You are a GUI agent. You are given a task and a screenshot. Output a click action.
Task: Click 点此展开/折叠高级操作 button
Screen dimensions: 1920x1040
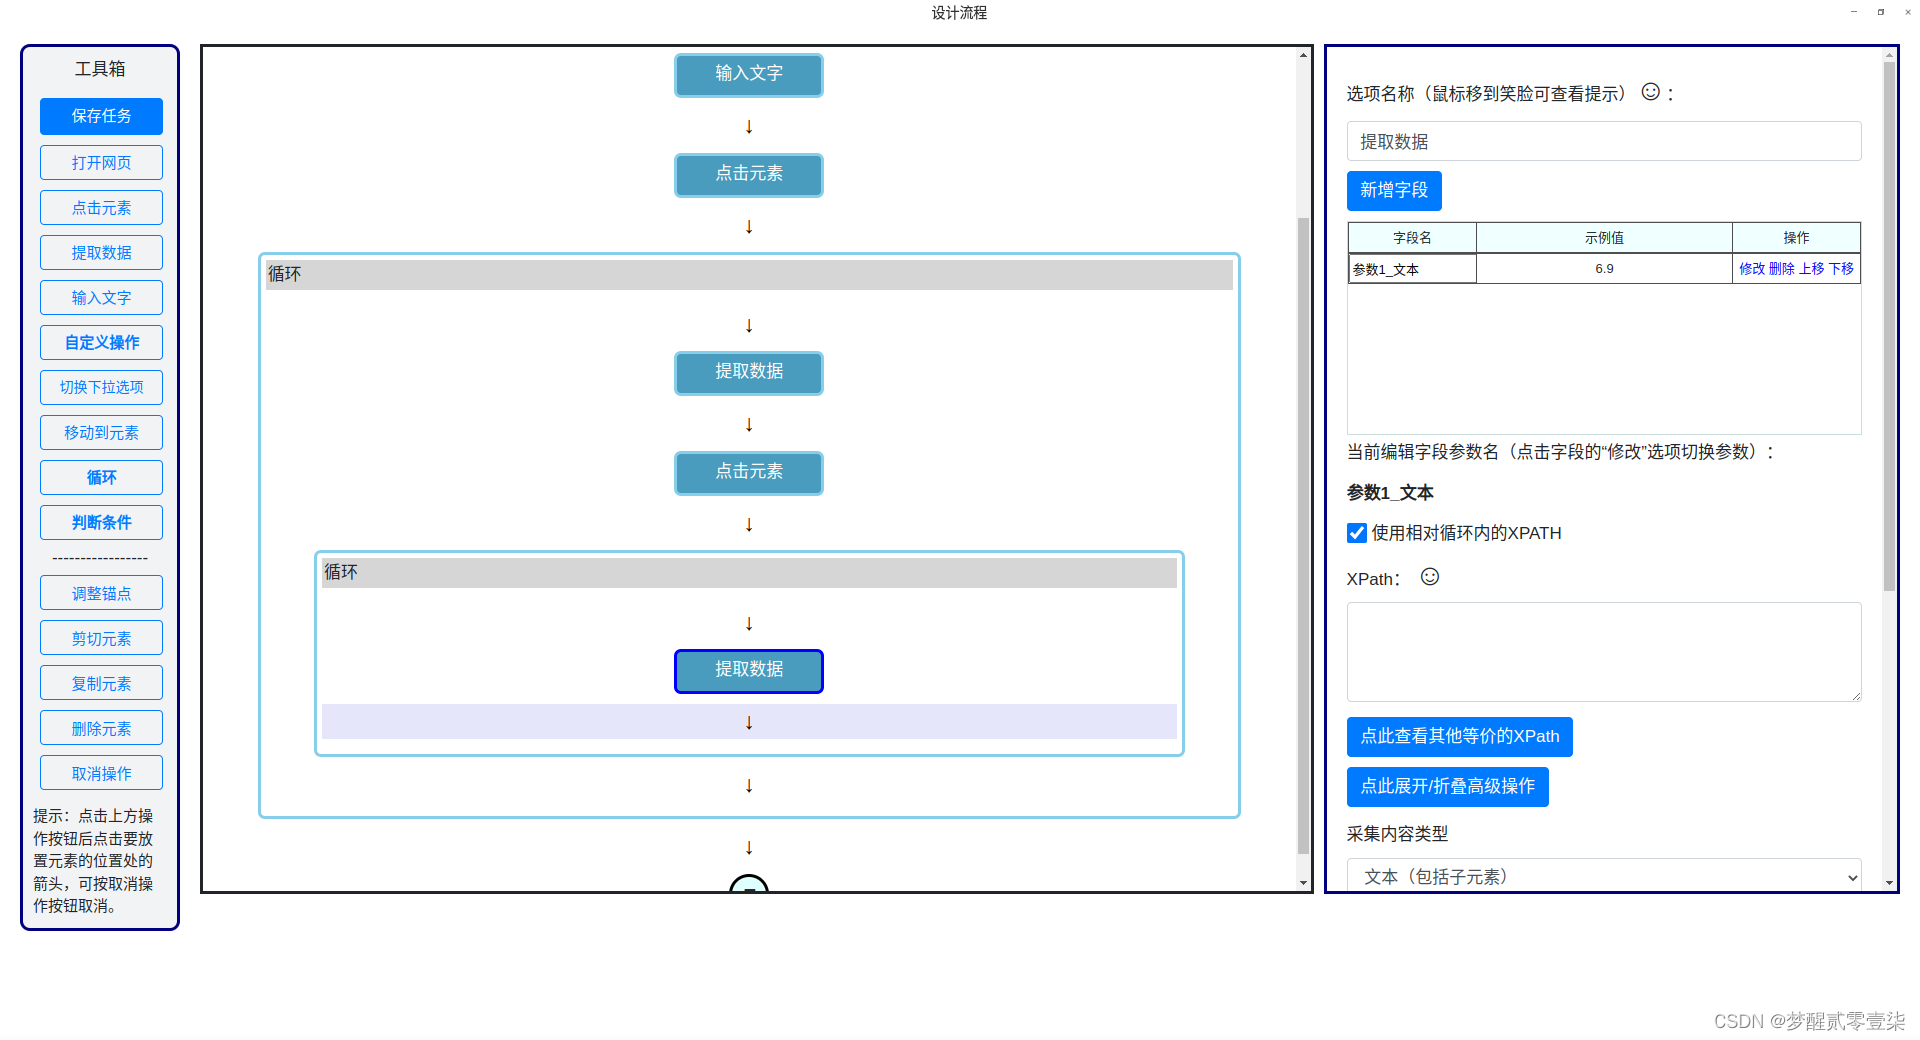[x=1447, y=786]
